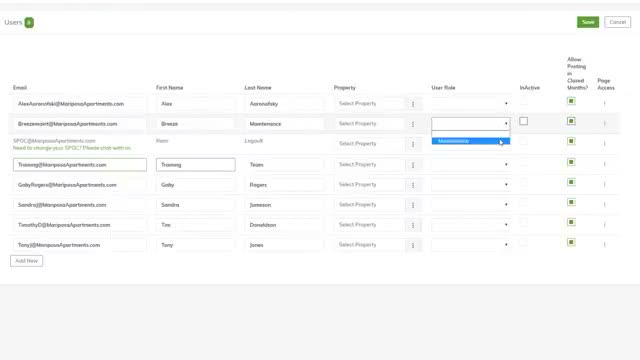Check InActive box for Breeze Maintenance
The height and width of the screenshot is (360, 640).
coord(524,121)
